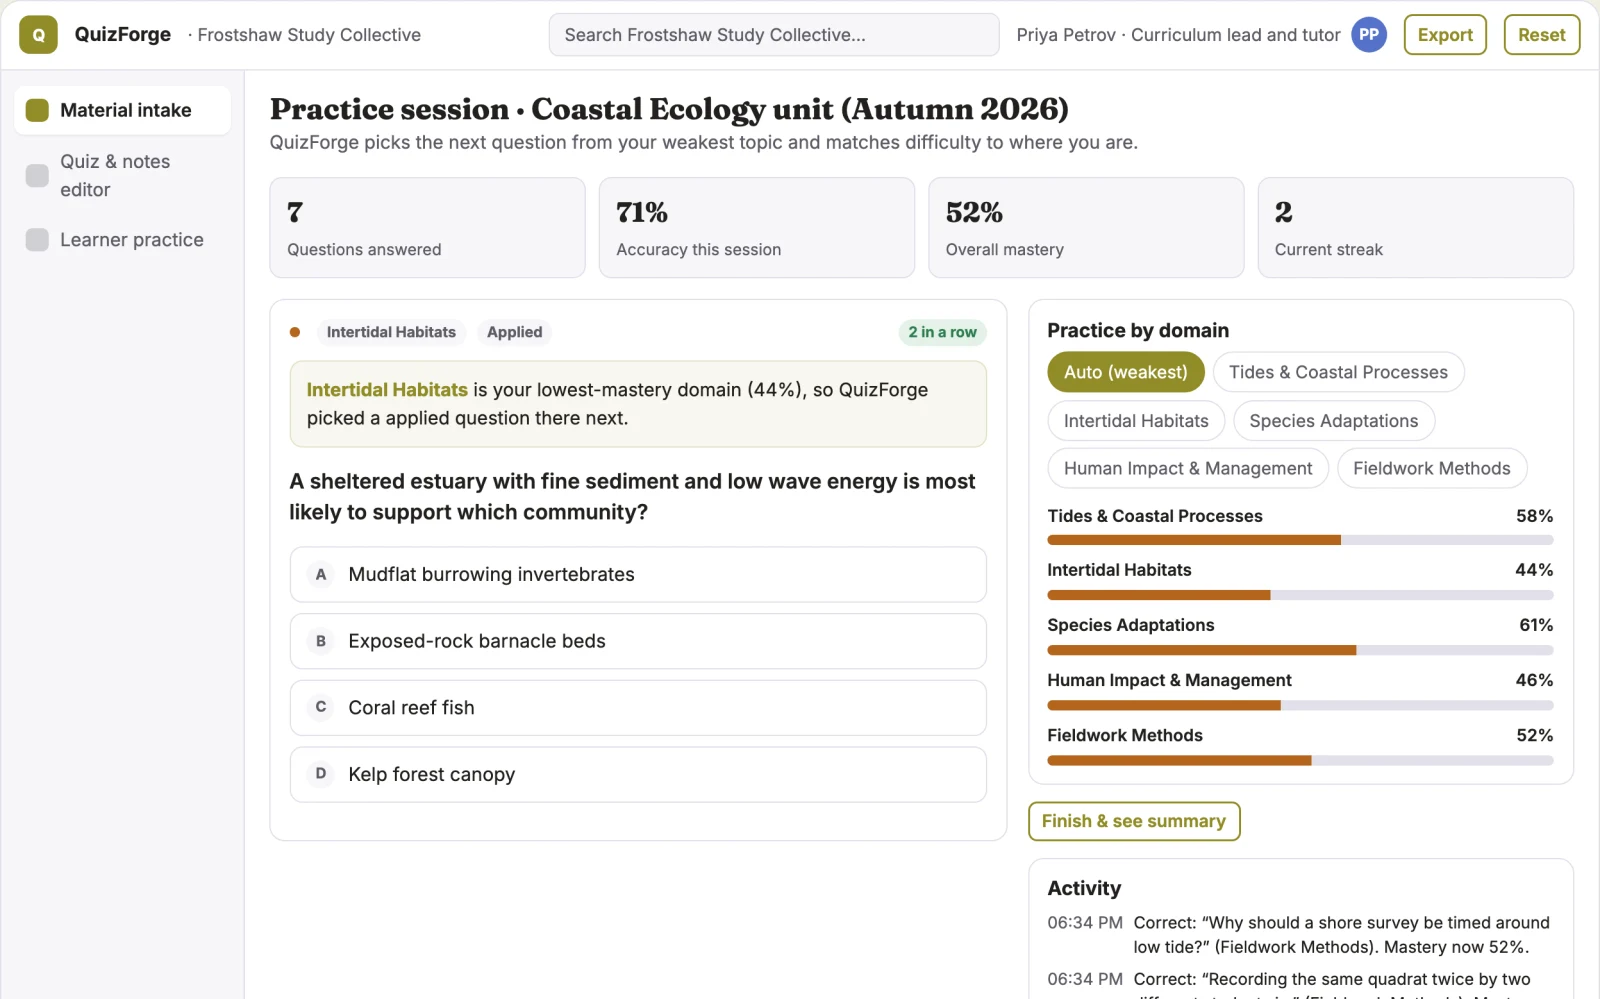Select Tides & Coastal Processes chip
Screen dimensions: 1600x999
(x=1338, y=372)
